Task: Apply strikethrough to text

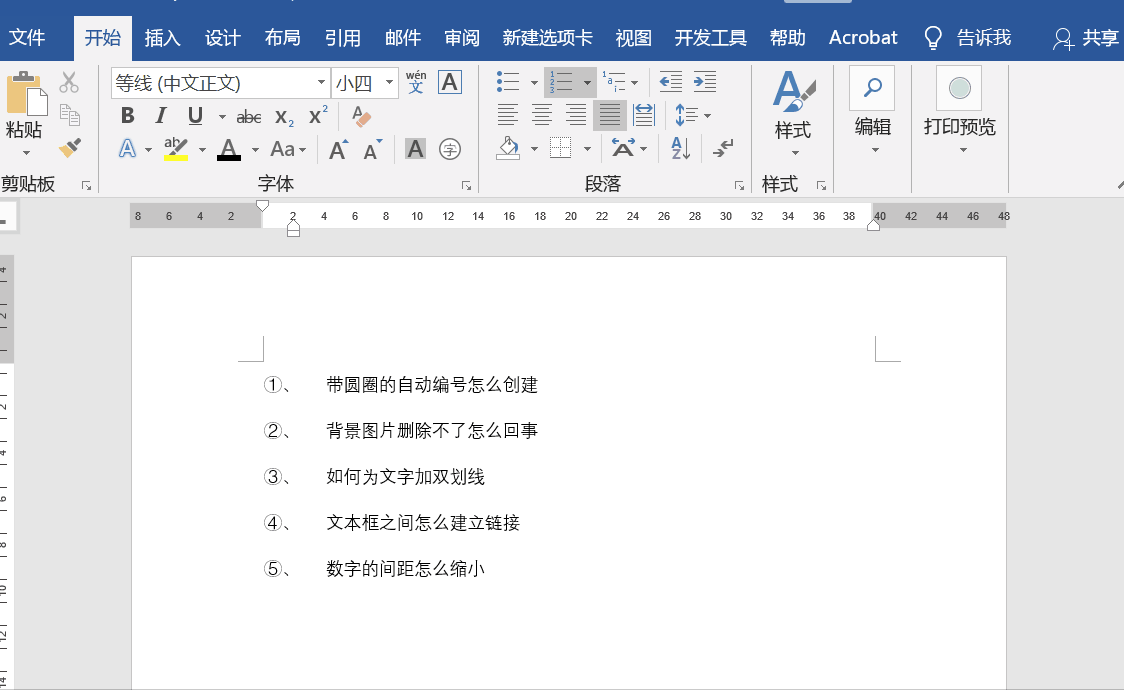Action: tap(248, 115)
